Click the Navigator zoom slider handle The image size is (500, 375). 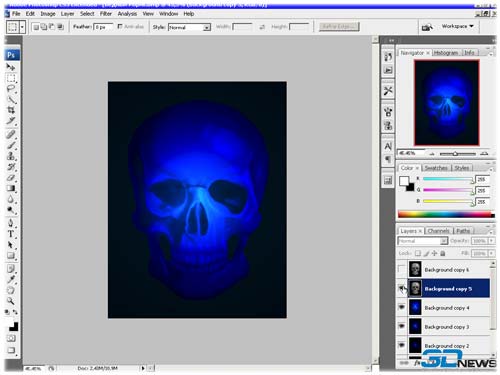pos(455,154)
